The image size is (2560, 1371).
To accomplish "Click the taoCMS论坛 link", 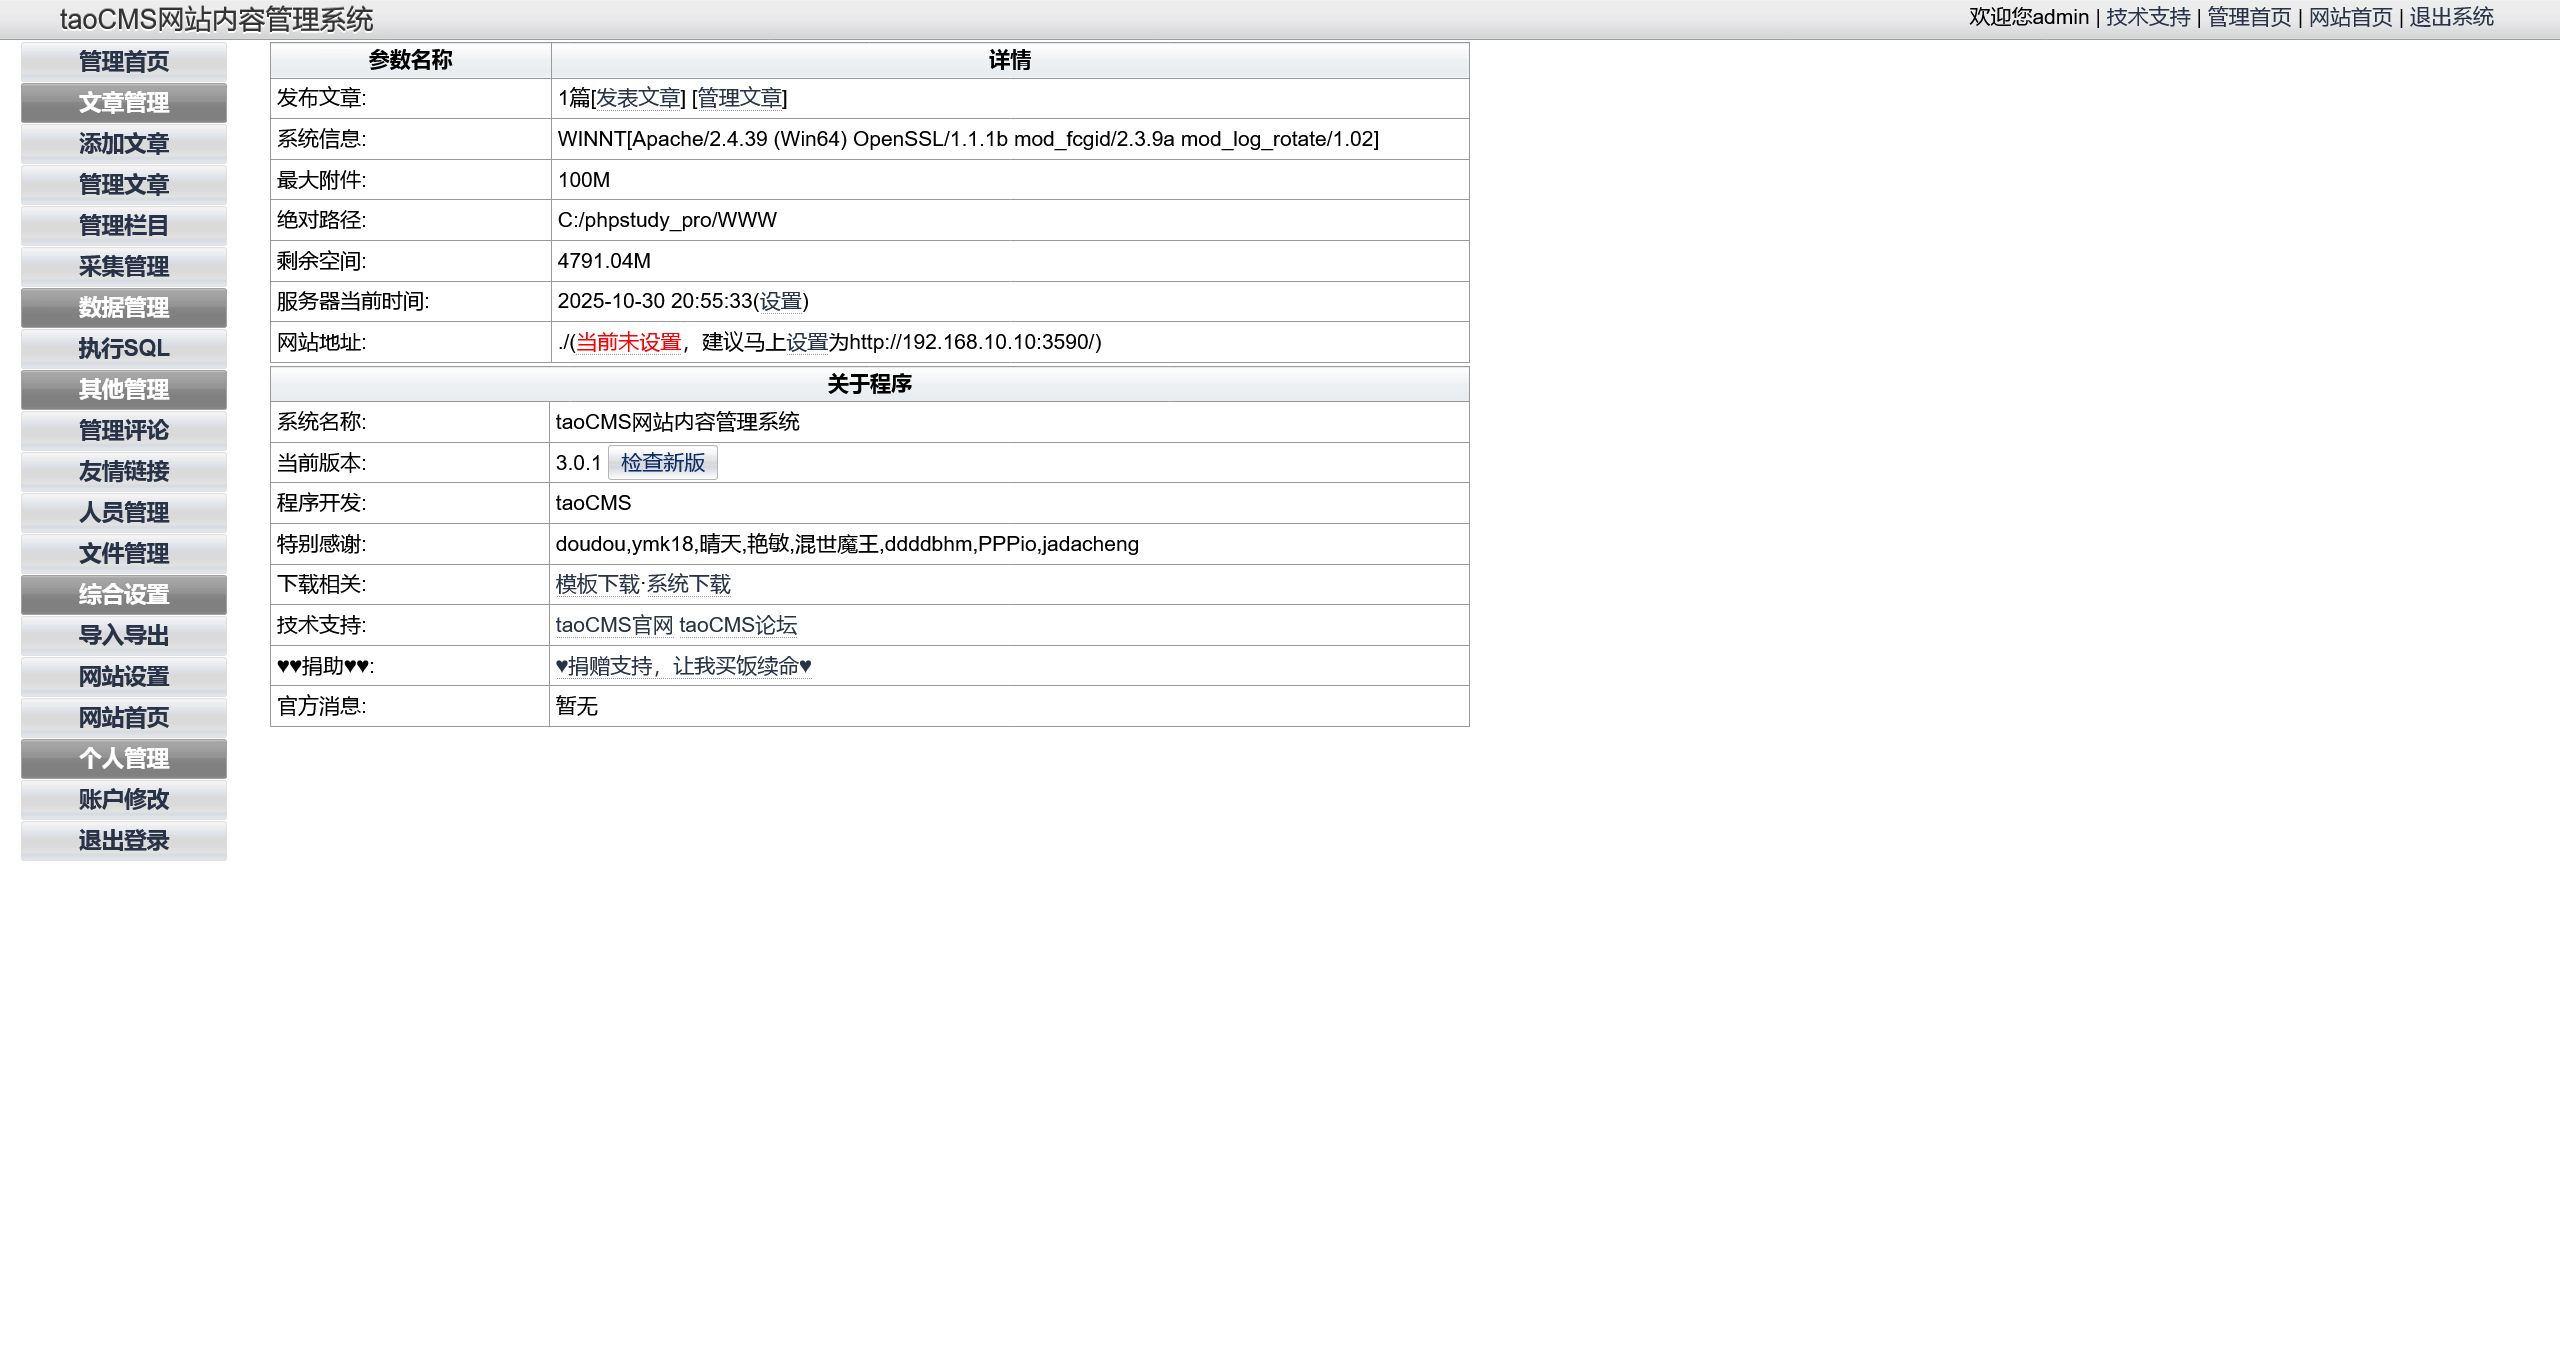I will click(x=738, y=626).
